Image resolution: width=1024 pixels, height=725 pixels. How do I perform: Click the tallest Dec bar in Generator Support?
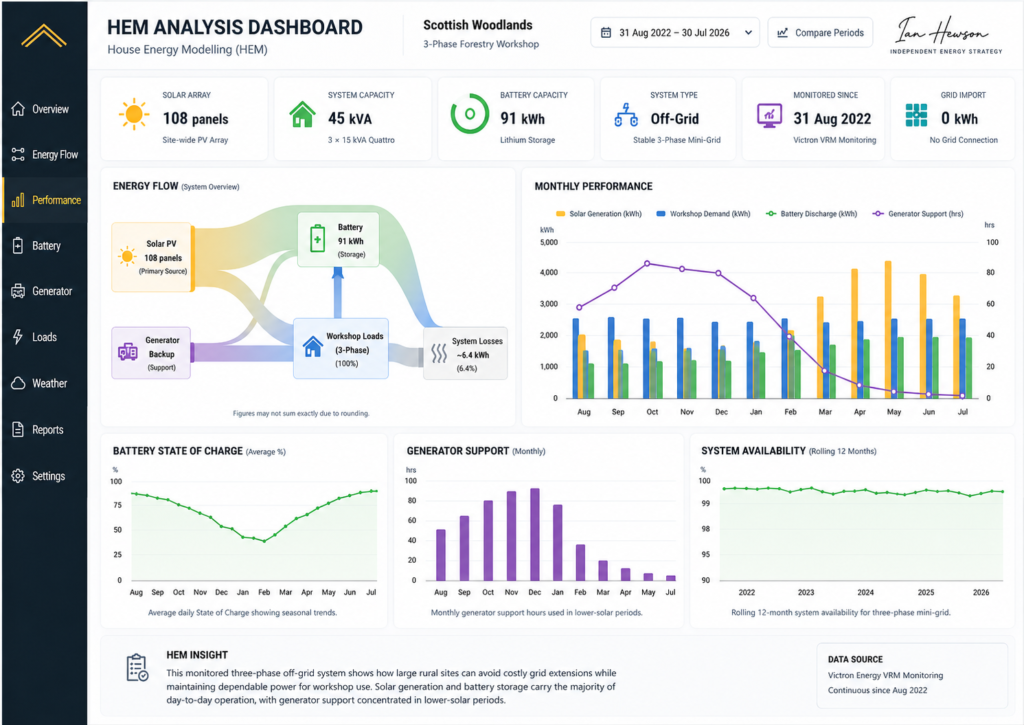pyautogui.click(x=535, y=534)
